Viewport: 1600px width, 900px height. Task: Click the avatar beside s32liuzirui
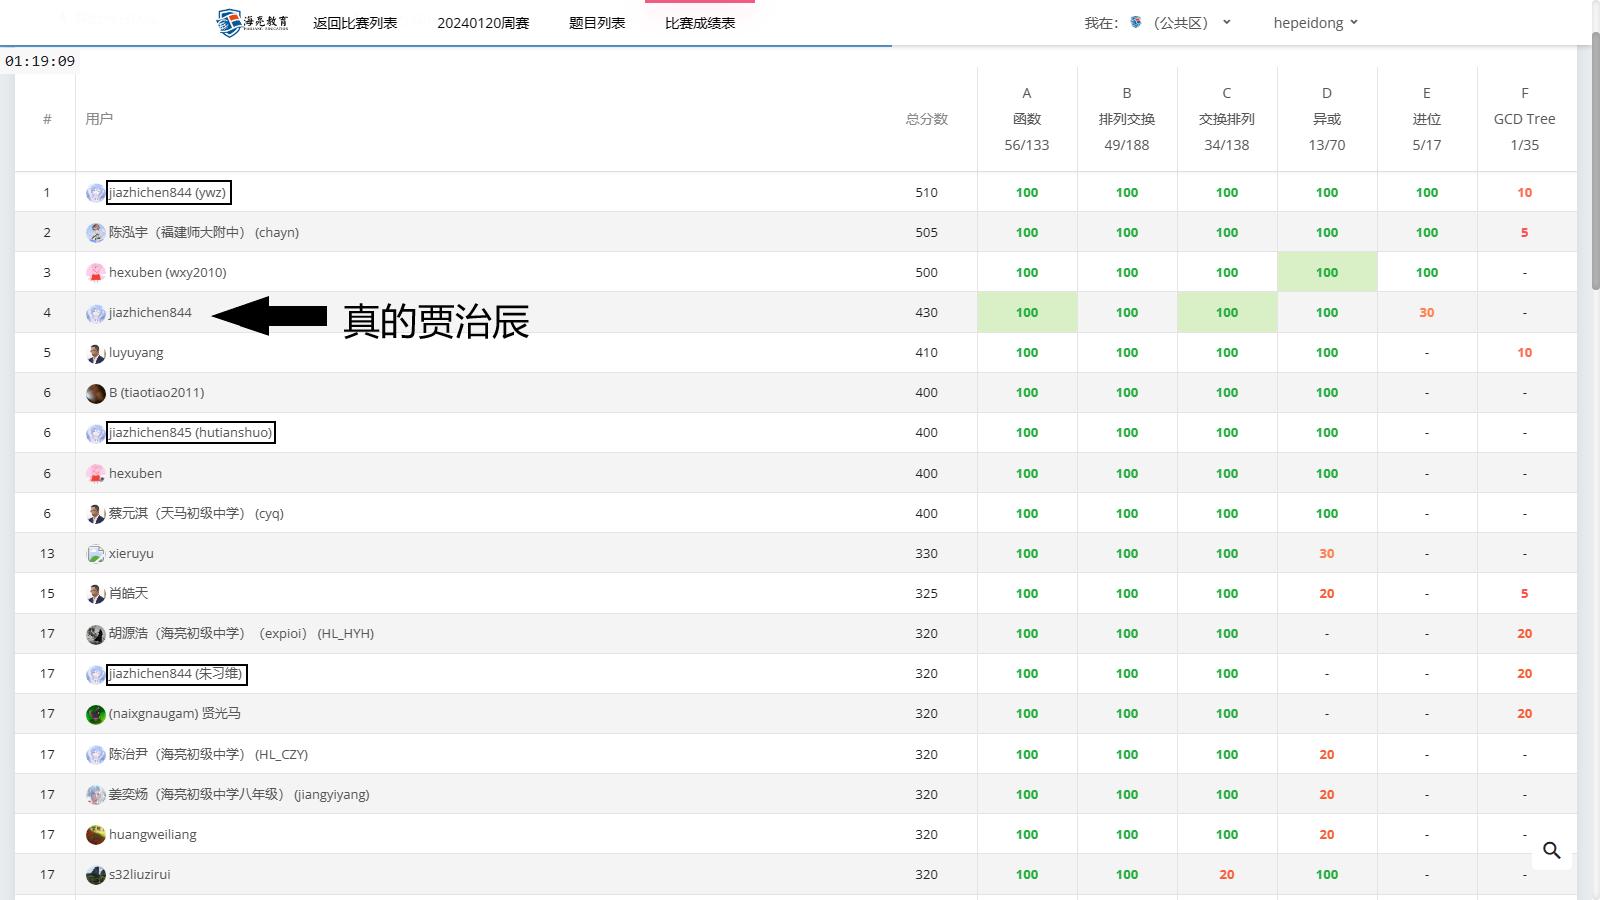tap(96, 875)
